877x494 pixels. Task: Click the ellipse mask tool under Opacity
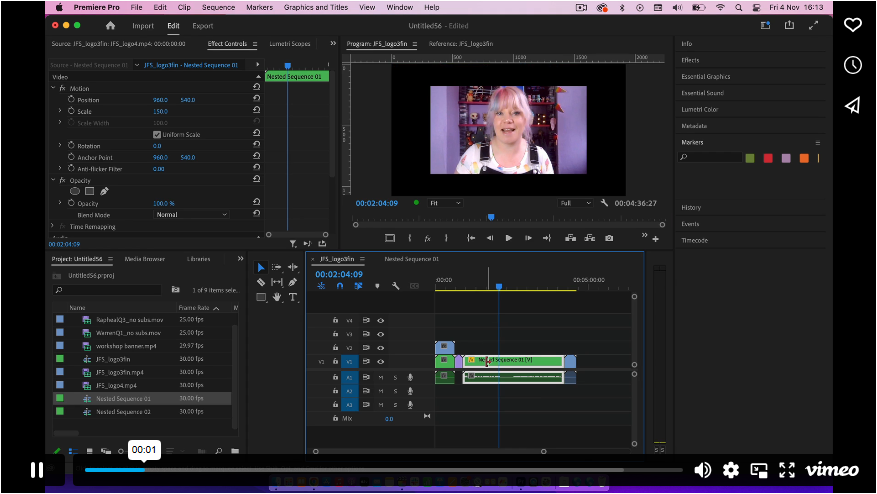pyautogui.click(x=75, y=191)
